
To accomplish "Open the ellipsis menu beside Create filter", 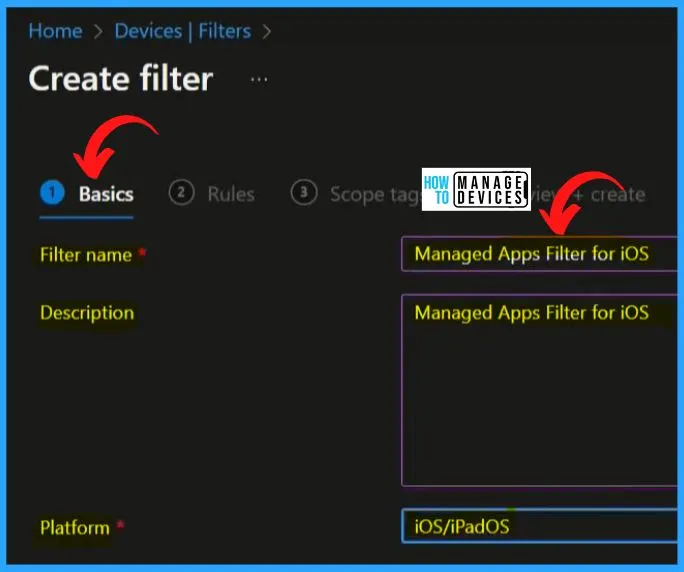I will pyautogui.click(x=259, y=80).
